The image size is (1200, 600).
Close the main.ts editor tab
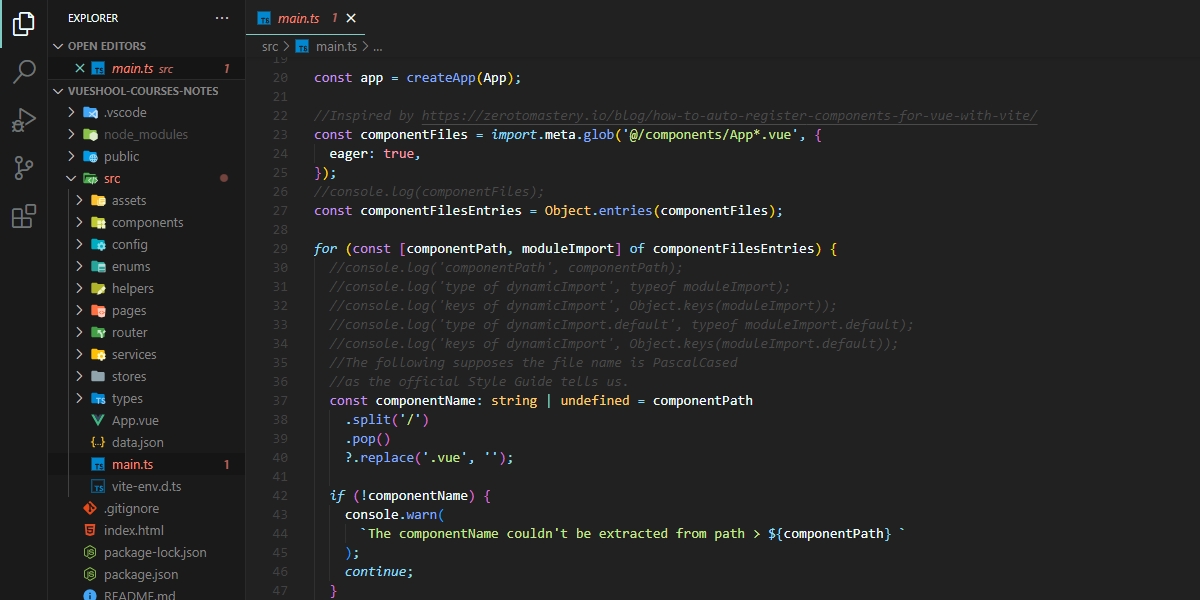(351, 18)
